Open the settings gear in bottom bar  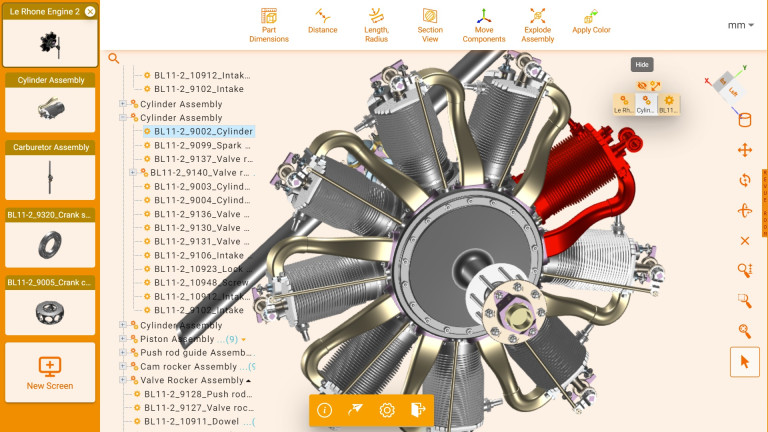coord(387,409)
